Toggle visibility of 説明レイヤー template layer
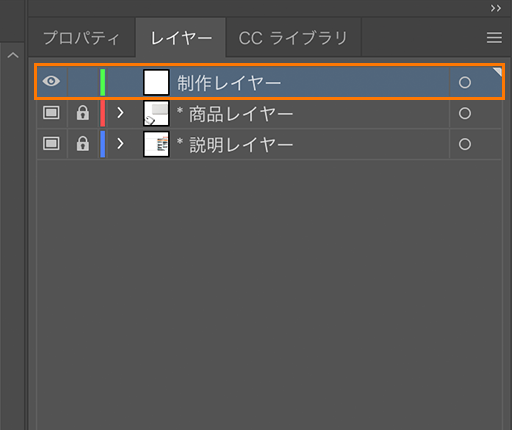The image size is (512, 430). coord(51,144)
